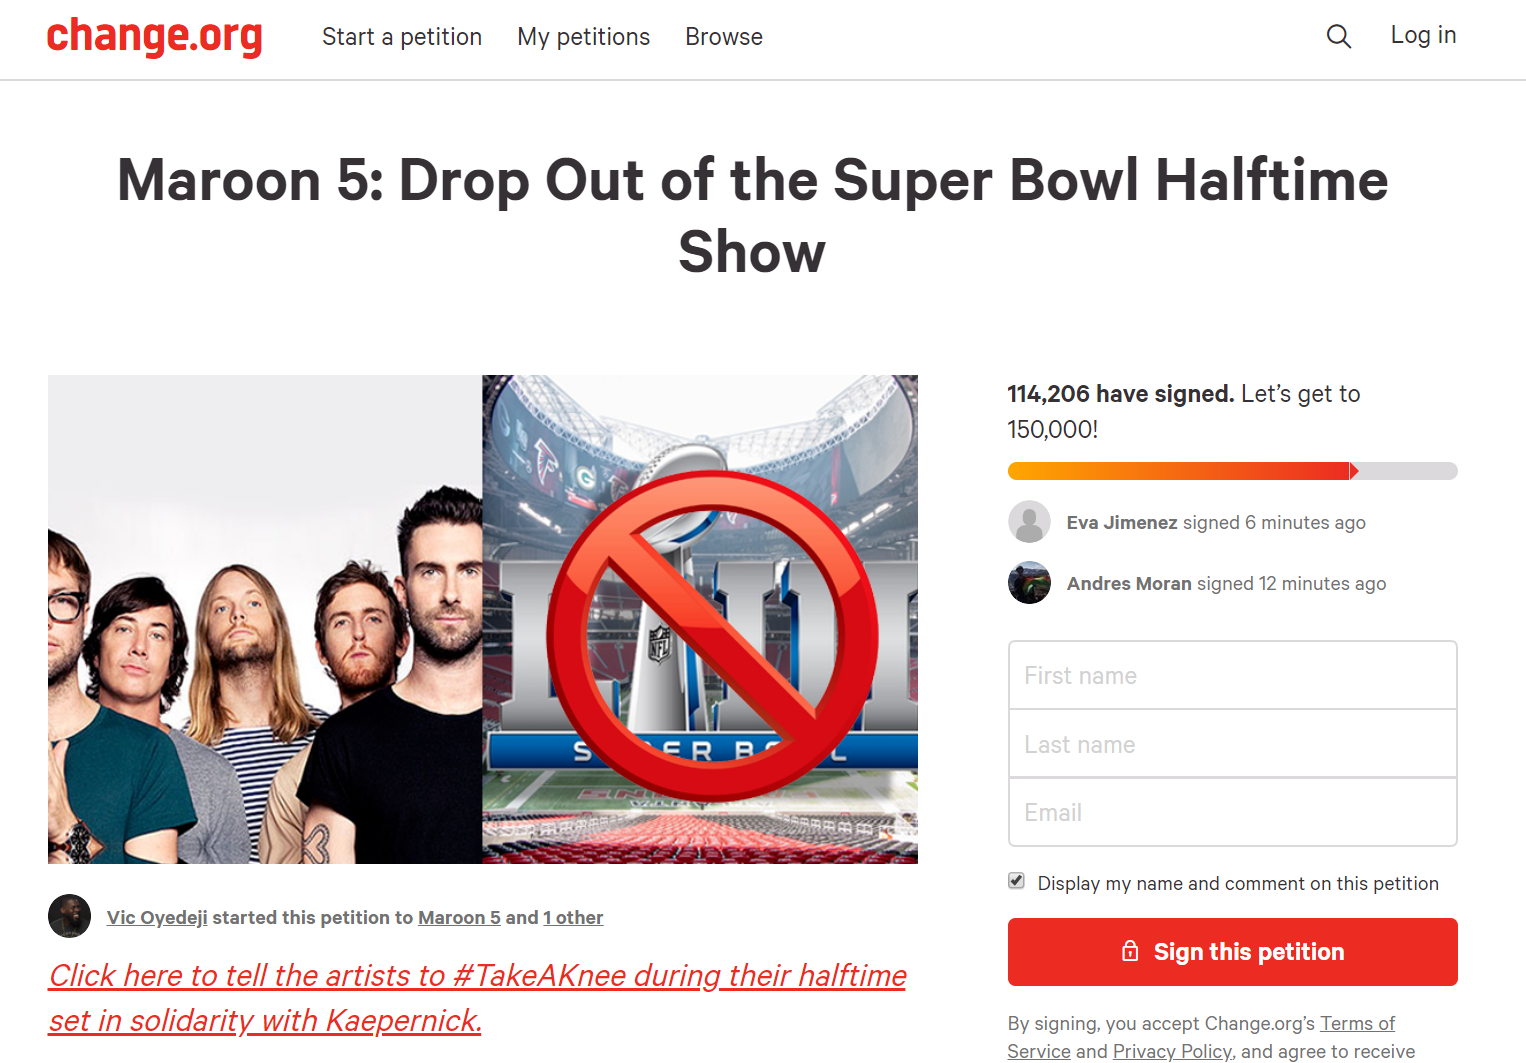Click the Log in link
Image resolution: width=1526 pixels, height=1063 pixels.
[1423, 35]
